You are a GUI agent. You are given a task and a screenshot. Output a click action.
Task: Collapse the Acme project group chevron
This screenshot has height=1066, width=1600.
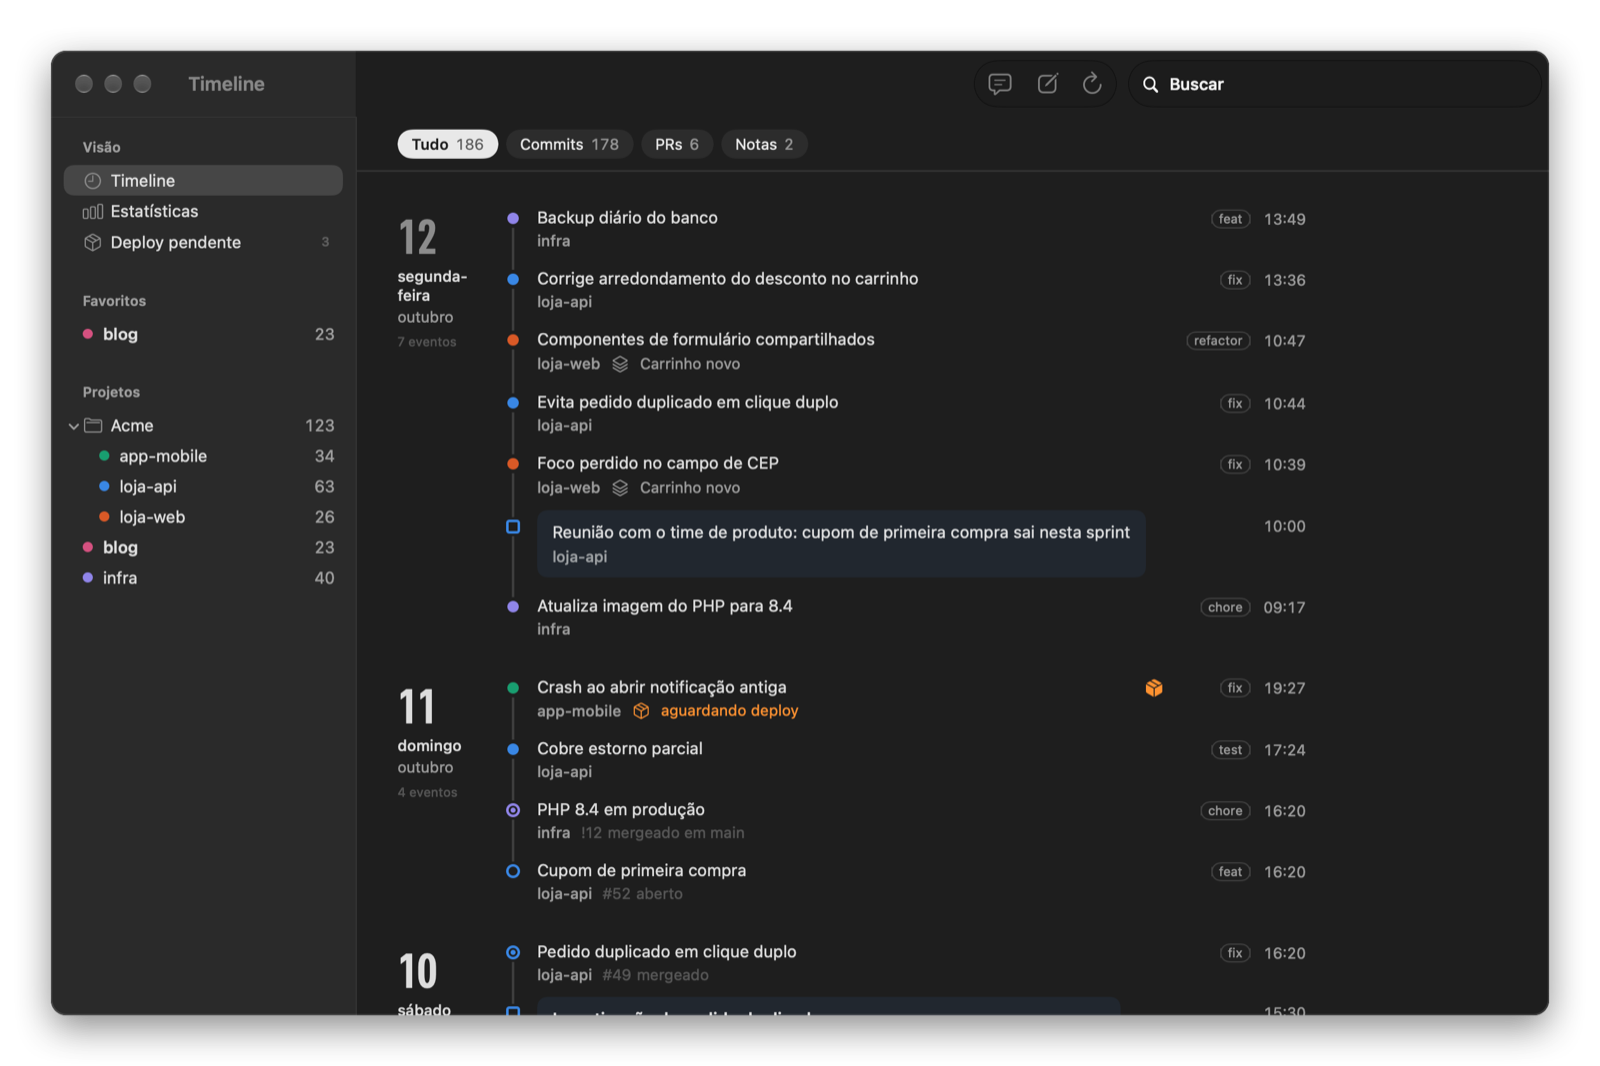coord(73,426)
